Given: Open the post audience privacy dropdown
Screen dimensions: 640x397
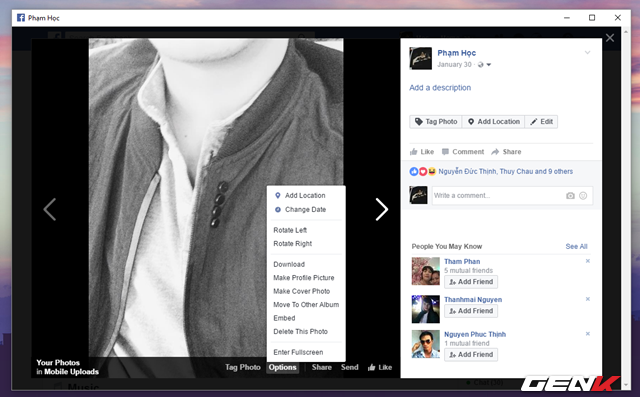Looking at the screenshot, I should 484,64.
